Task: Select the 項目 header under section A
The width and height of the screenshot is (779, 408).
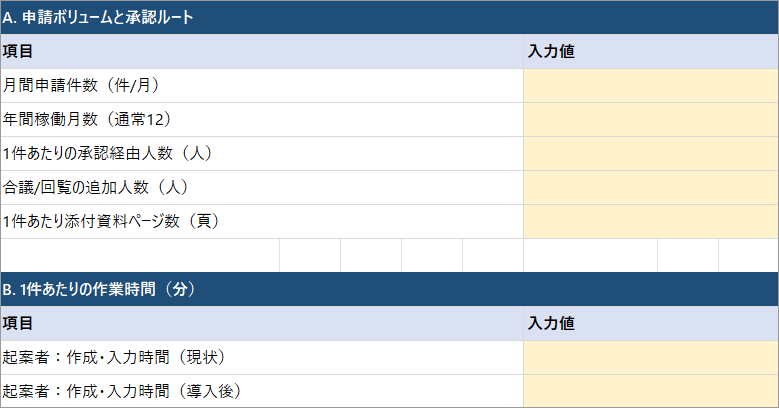Action: (18, 52)
